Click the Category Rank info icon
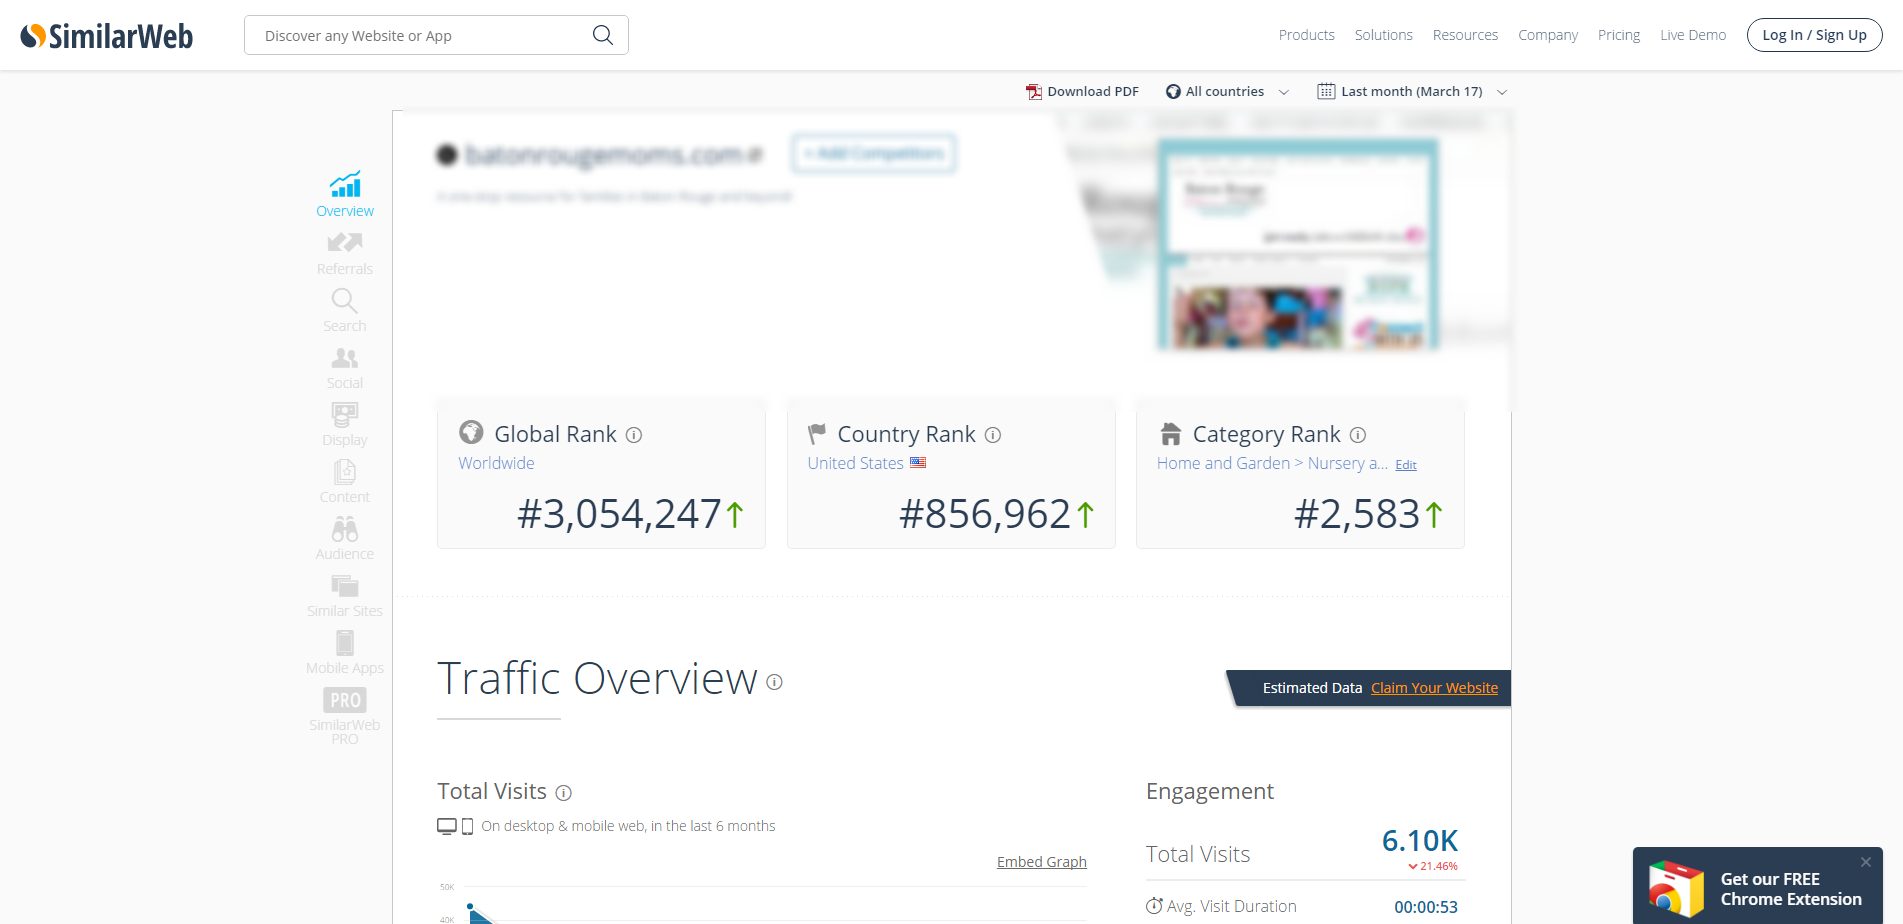This screenshot has height=924, width=1903. click(1358, 435)
